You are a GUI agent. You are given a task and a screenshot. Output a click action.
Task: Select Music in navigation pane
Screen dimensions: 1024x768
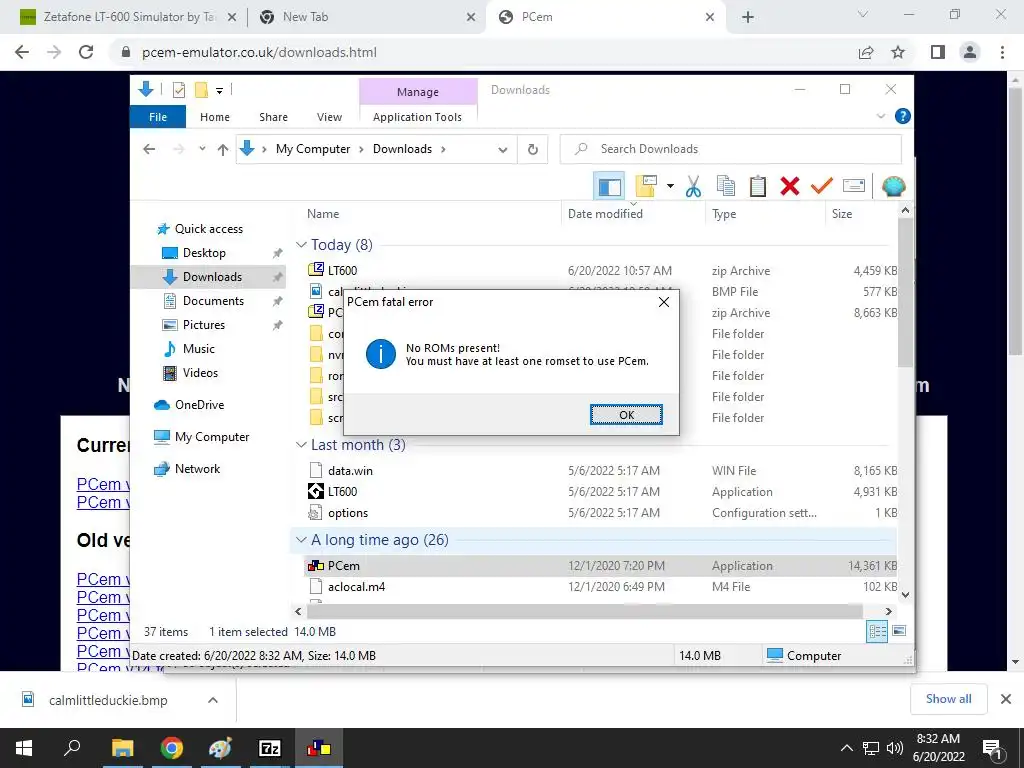click(199, 349)
